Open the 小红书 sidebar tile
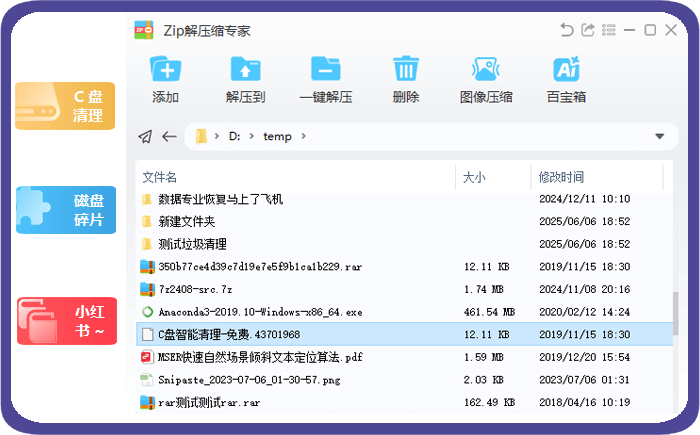Image resolution: width=700 pixels, height=435 pixels. coord(67,321)
